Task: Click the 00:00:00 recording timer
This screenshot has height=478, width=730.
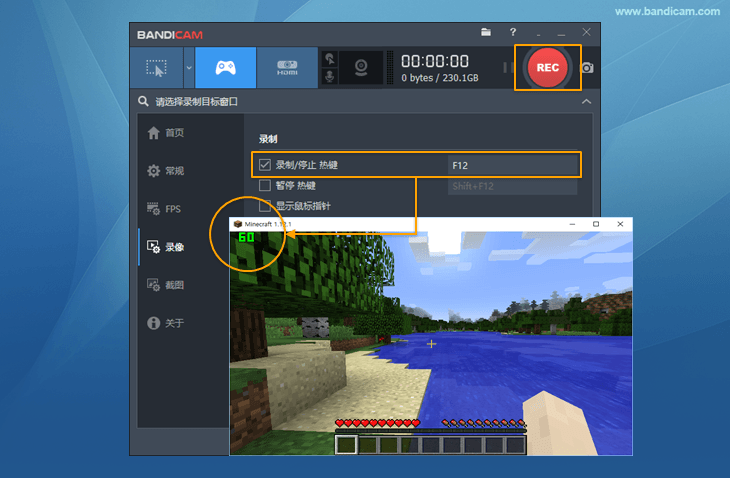Action: [435, 61]
